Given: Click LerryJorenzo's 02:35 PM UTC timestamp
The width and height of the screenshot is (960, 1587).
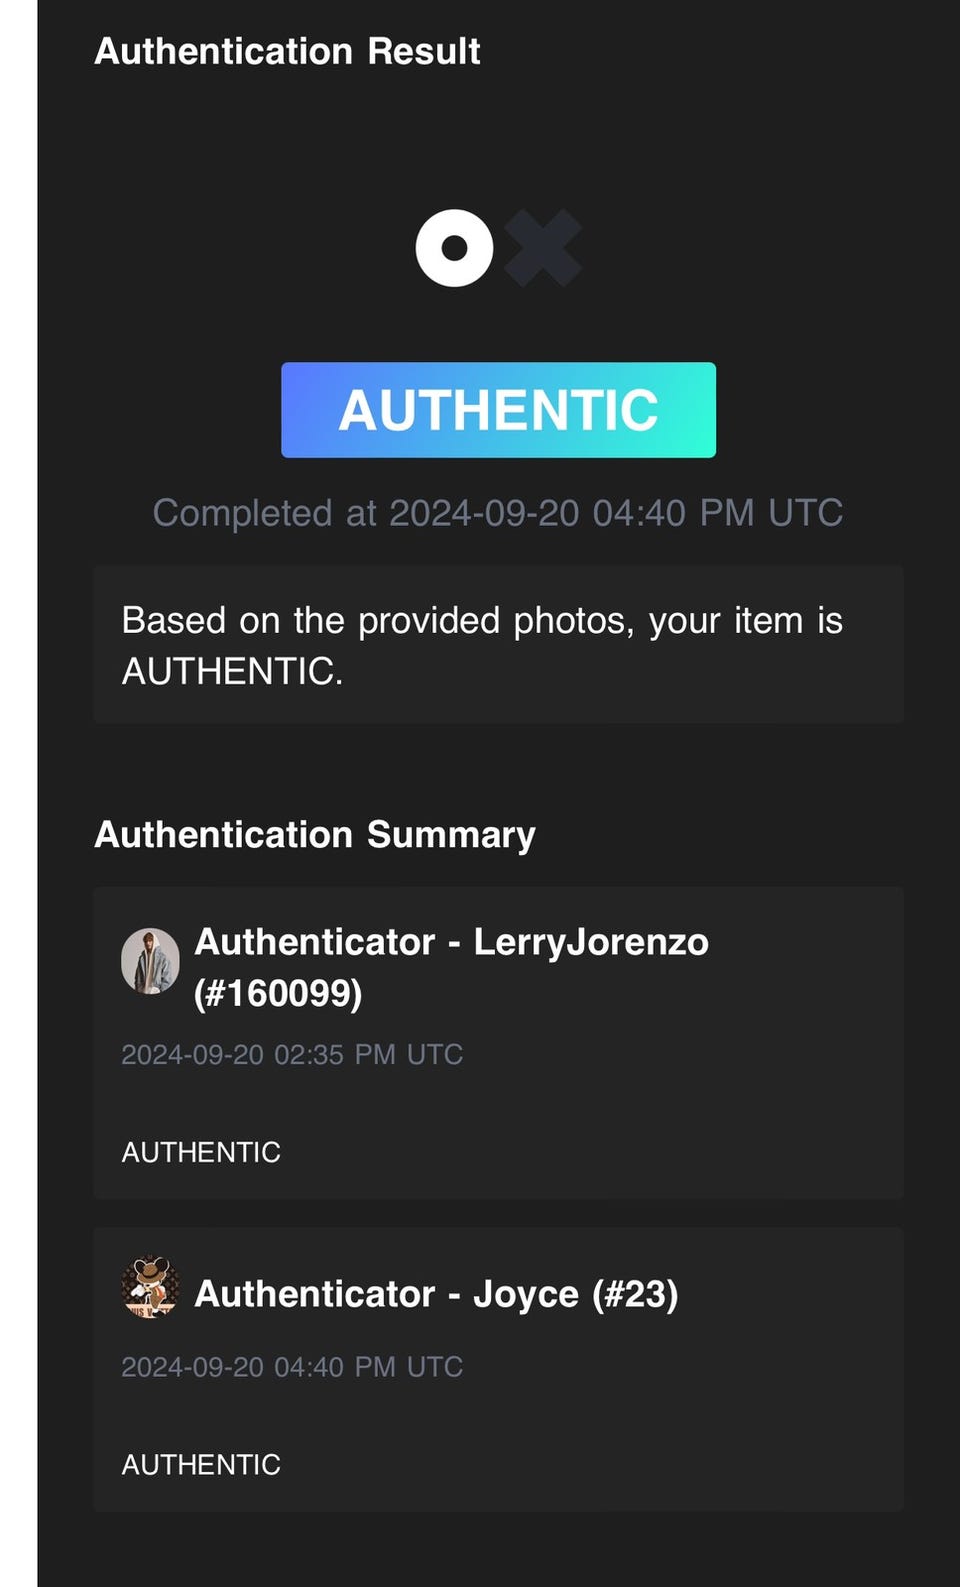Looking at the screenshot, I should click(292, 1054).
